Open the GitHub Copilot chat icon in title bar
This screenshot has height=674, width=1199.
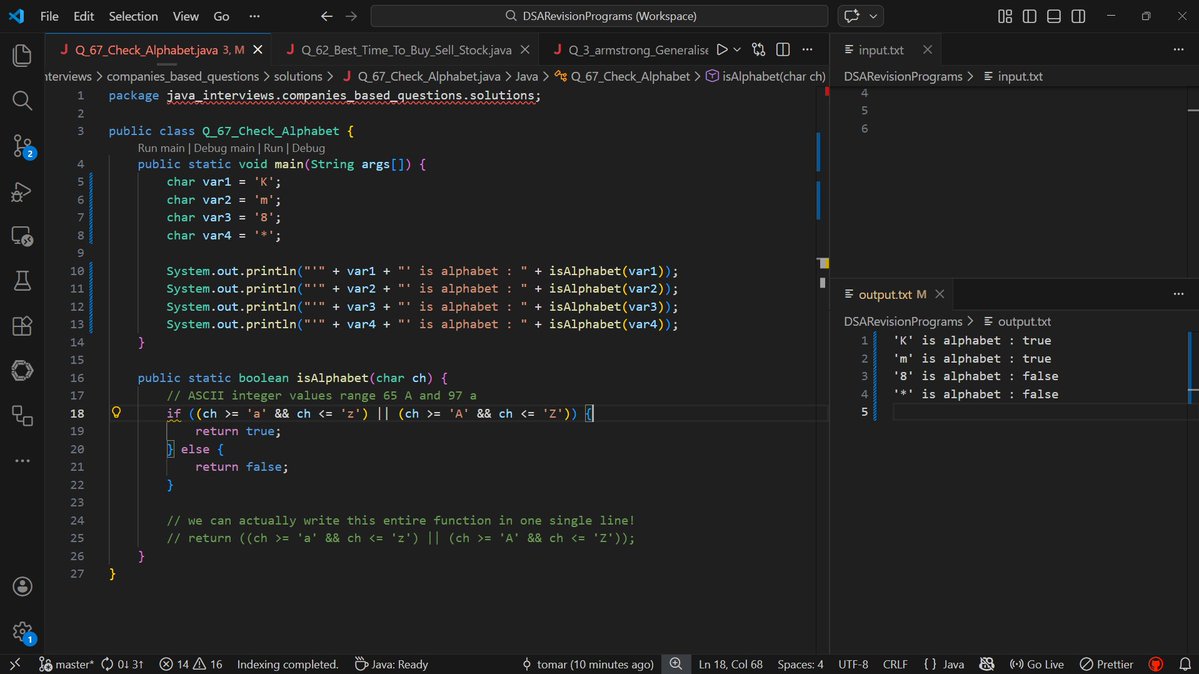pos(852,16)
